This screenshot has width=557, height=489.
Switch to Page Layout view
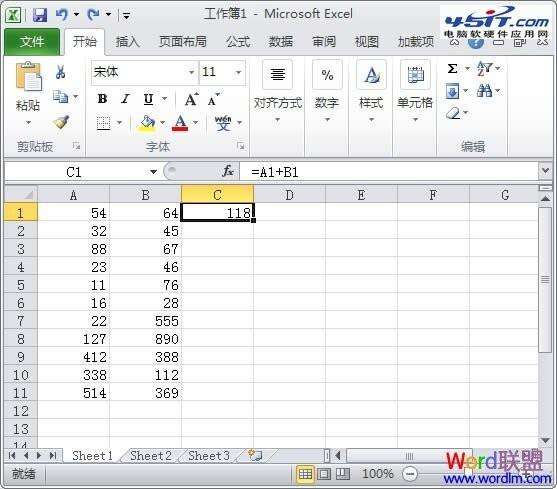tap(324, 474)
